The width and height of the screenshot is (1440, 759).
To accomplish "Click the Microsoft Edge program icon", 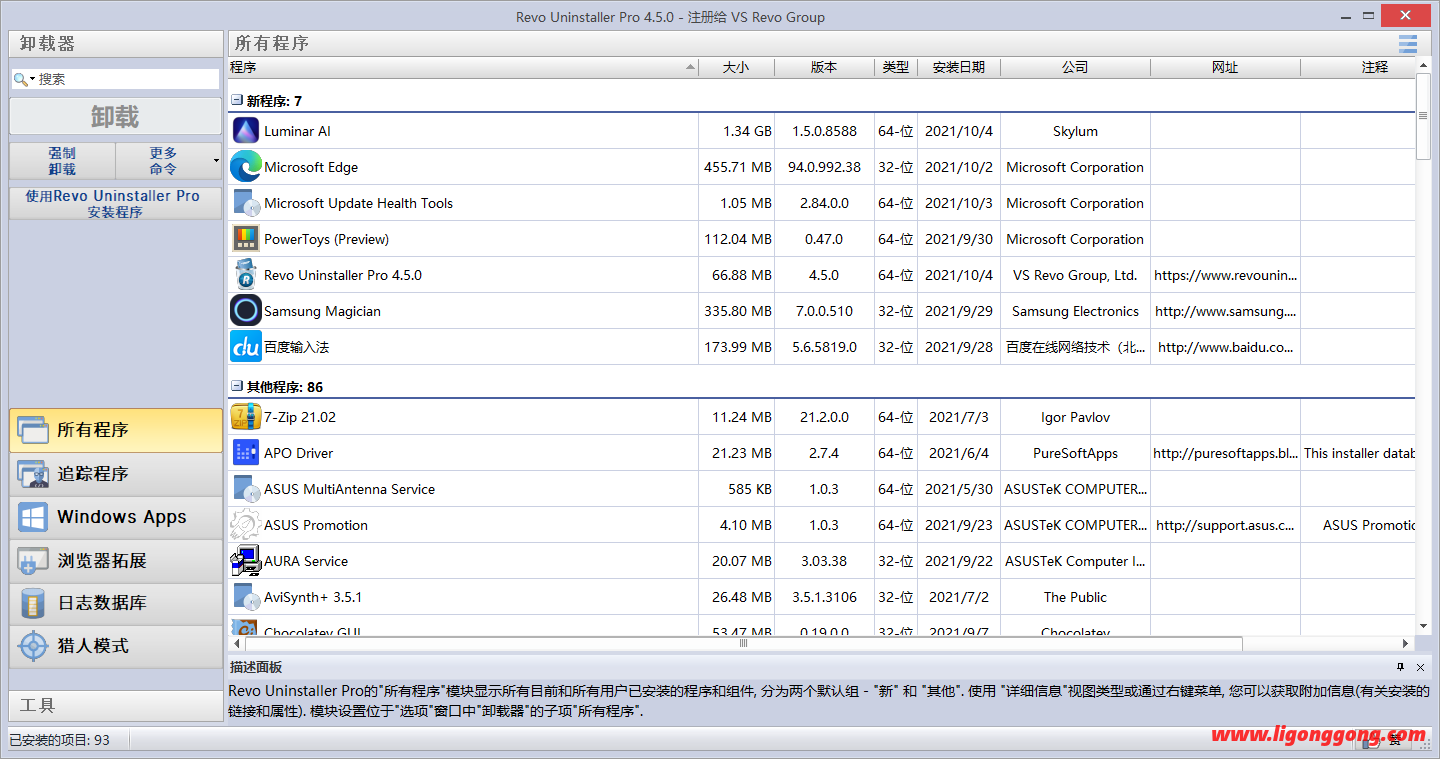I will [x=245, y=167].
